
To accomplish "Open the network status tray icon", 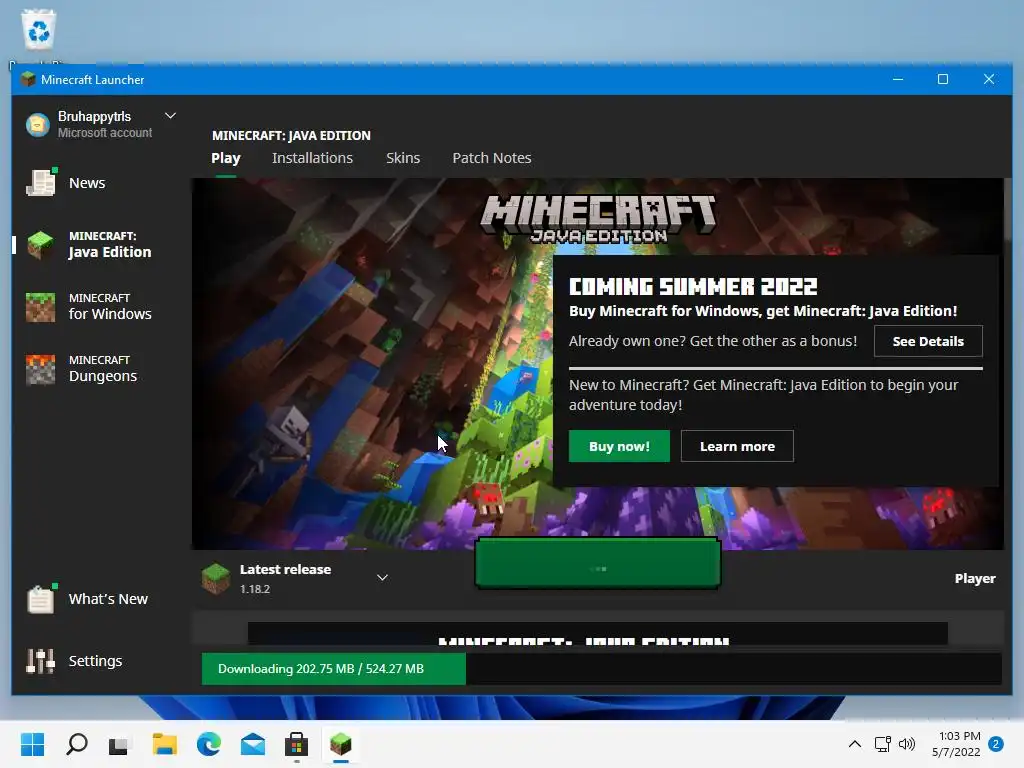I will point(883,744).
